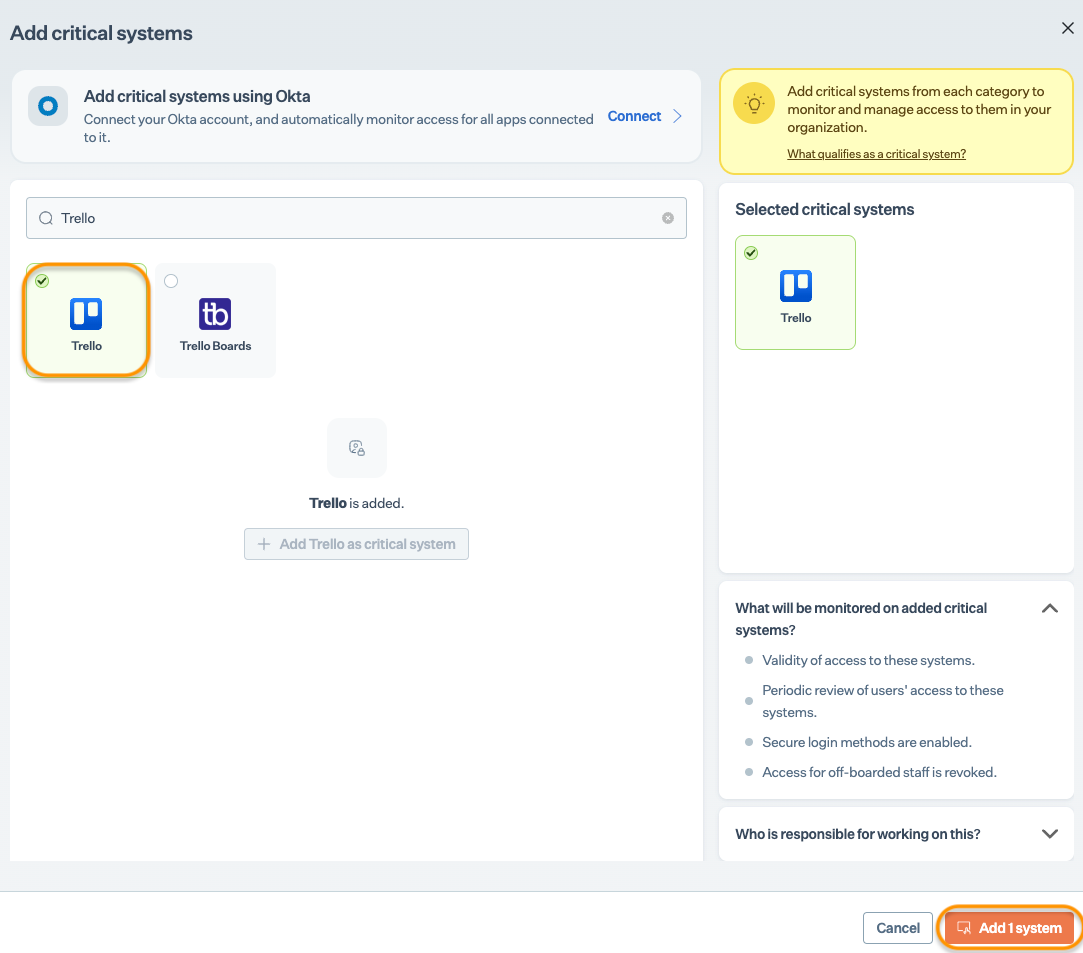Clear the search field text

tap(668, 218)
